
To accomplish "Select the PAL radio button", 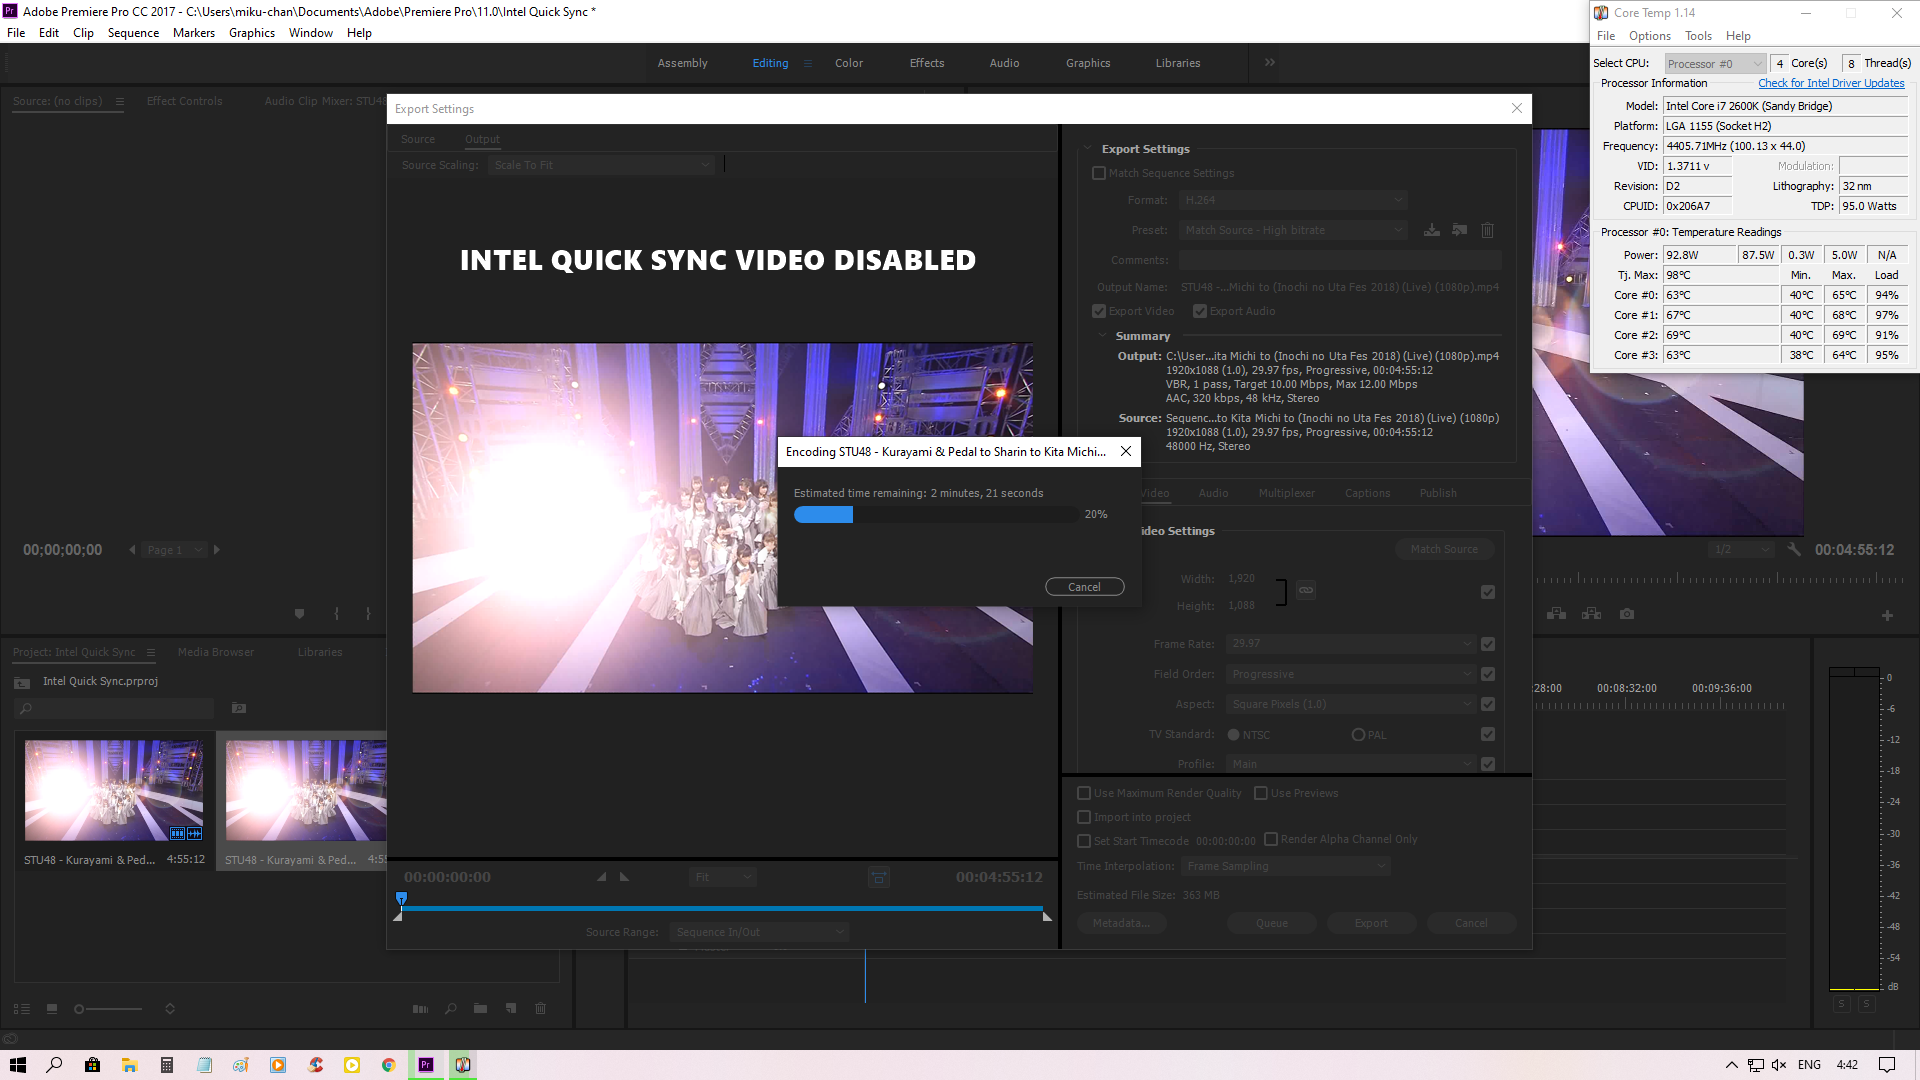I will (x=1358, y=735).
